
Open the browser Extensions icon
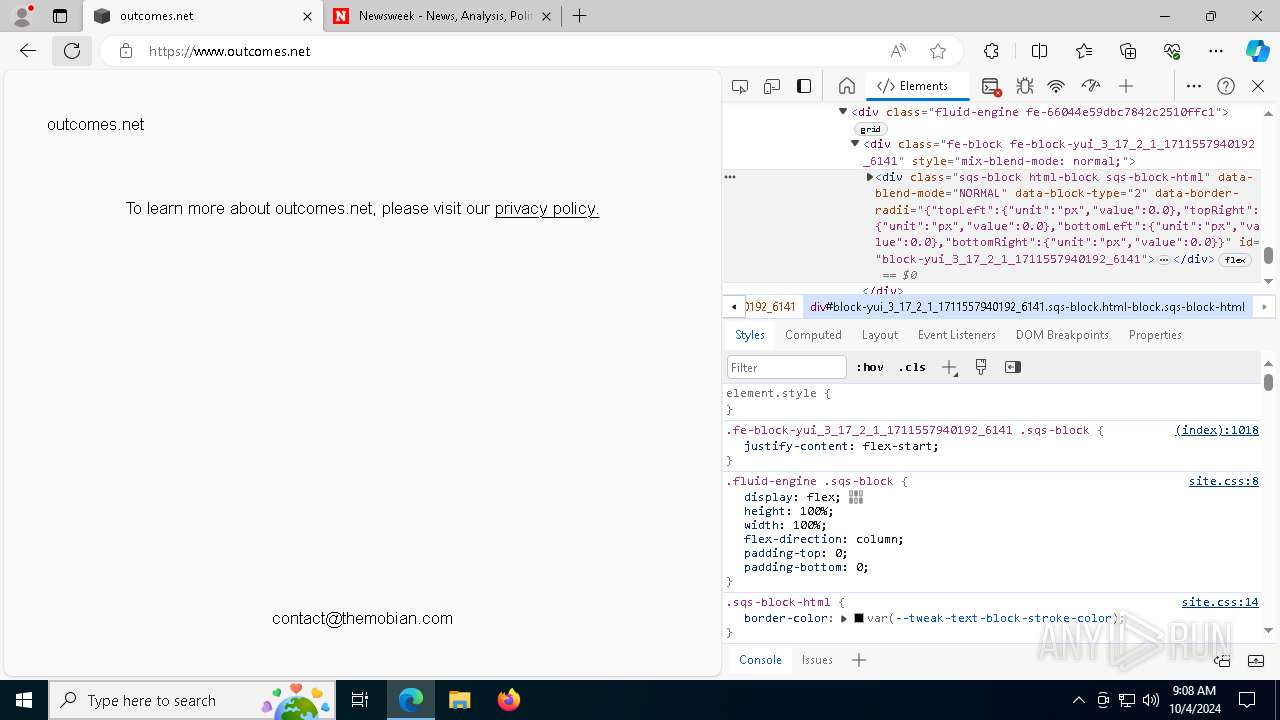(991, 51)
